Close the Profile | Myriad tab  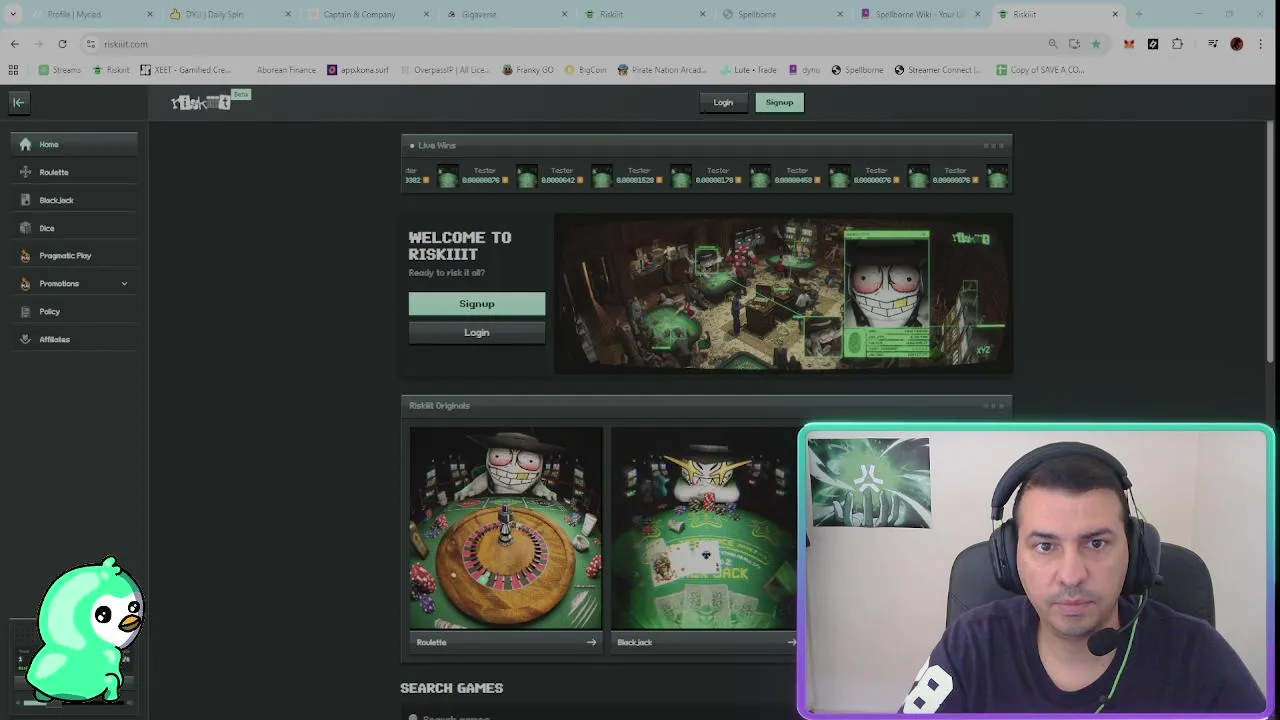tap(150, 14)
